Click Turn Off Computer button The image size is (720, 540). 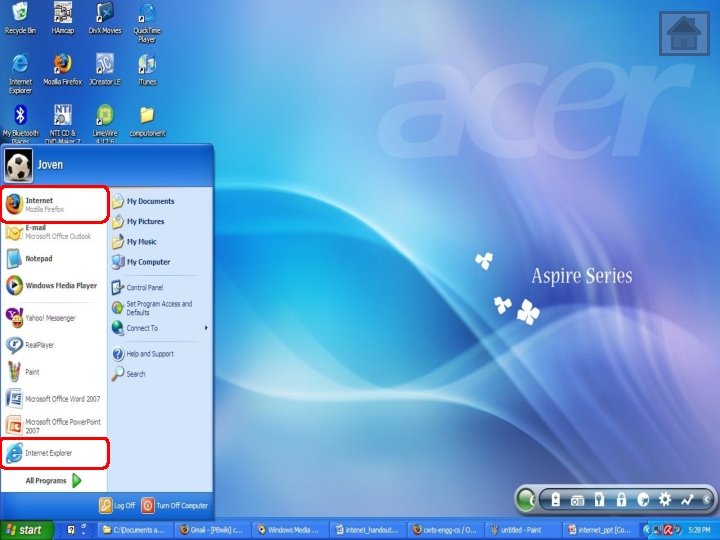[x=174, y=506]
